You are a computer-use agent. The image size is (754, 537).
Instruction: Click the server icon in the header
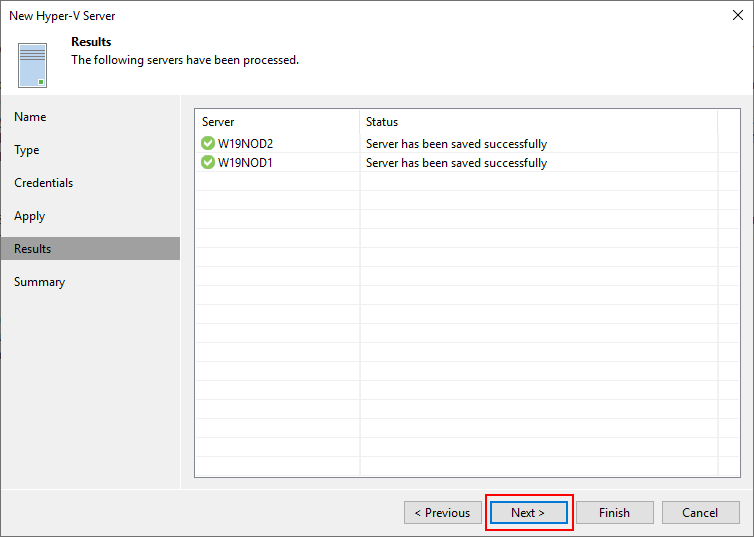click(x=32, y=65)
